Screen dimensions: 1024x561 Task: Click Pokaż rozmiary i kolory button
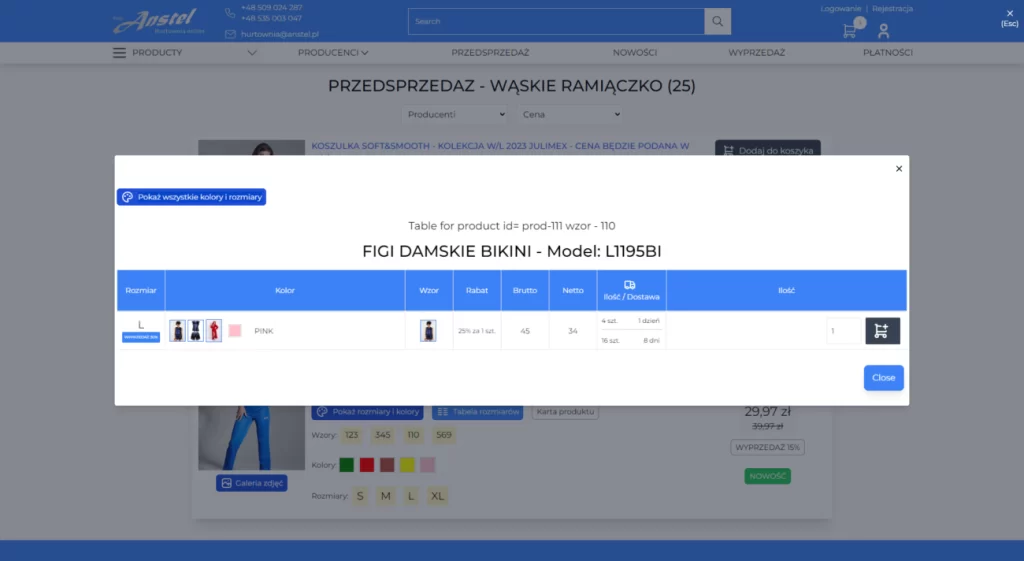pos(368,412)
